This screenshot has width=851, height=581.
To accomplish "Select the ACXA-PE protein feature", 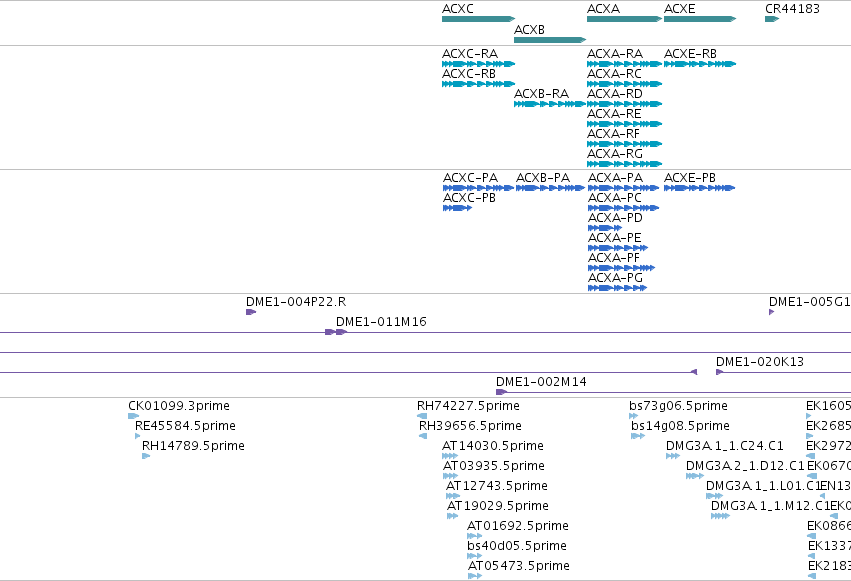I will point(618,248).
